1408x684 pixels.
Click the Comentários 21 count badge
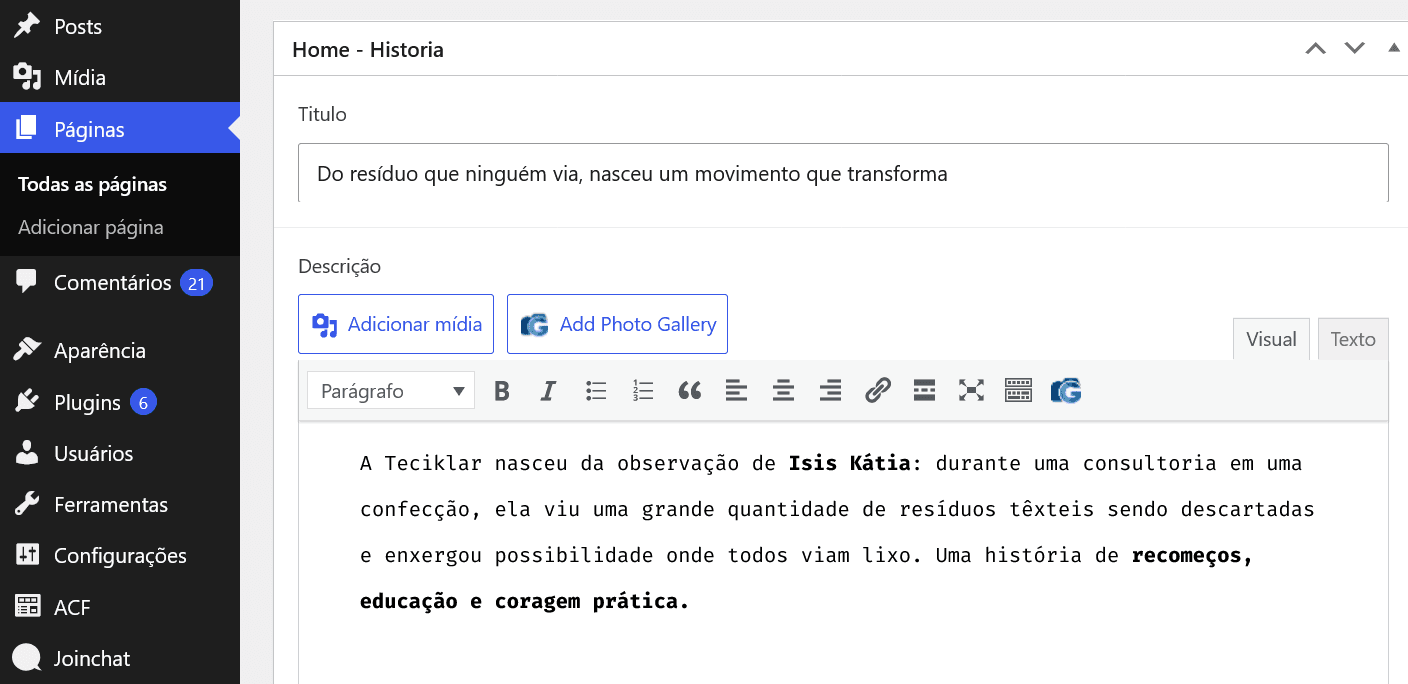click(x=196, y=284)
